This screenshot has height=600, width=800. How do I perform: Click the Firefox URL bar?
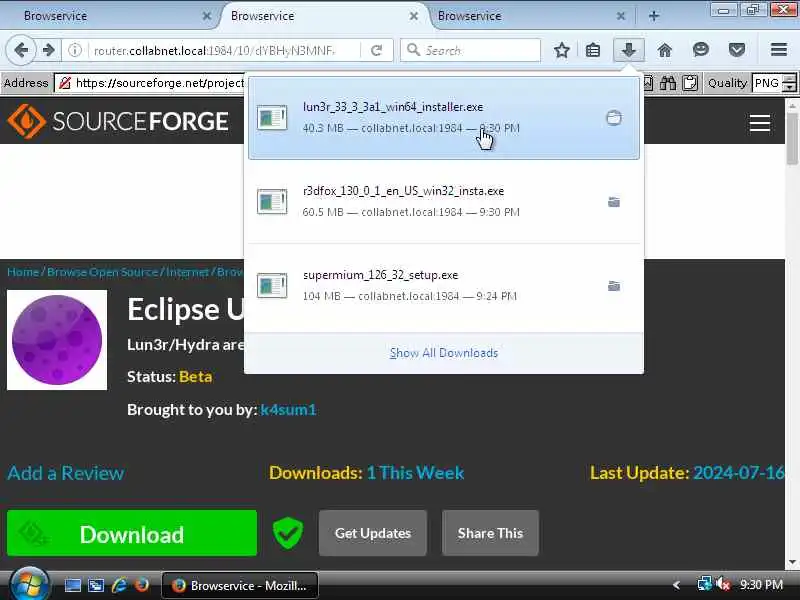point(223,50)
